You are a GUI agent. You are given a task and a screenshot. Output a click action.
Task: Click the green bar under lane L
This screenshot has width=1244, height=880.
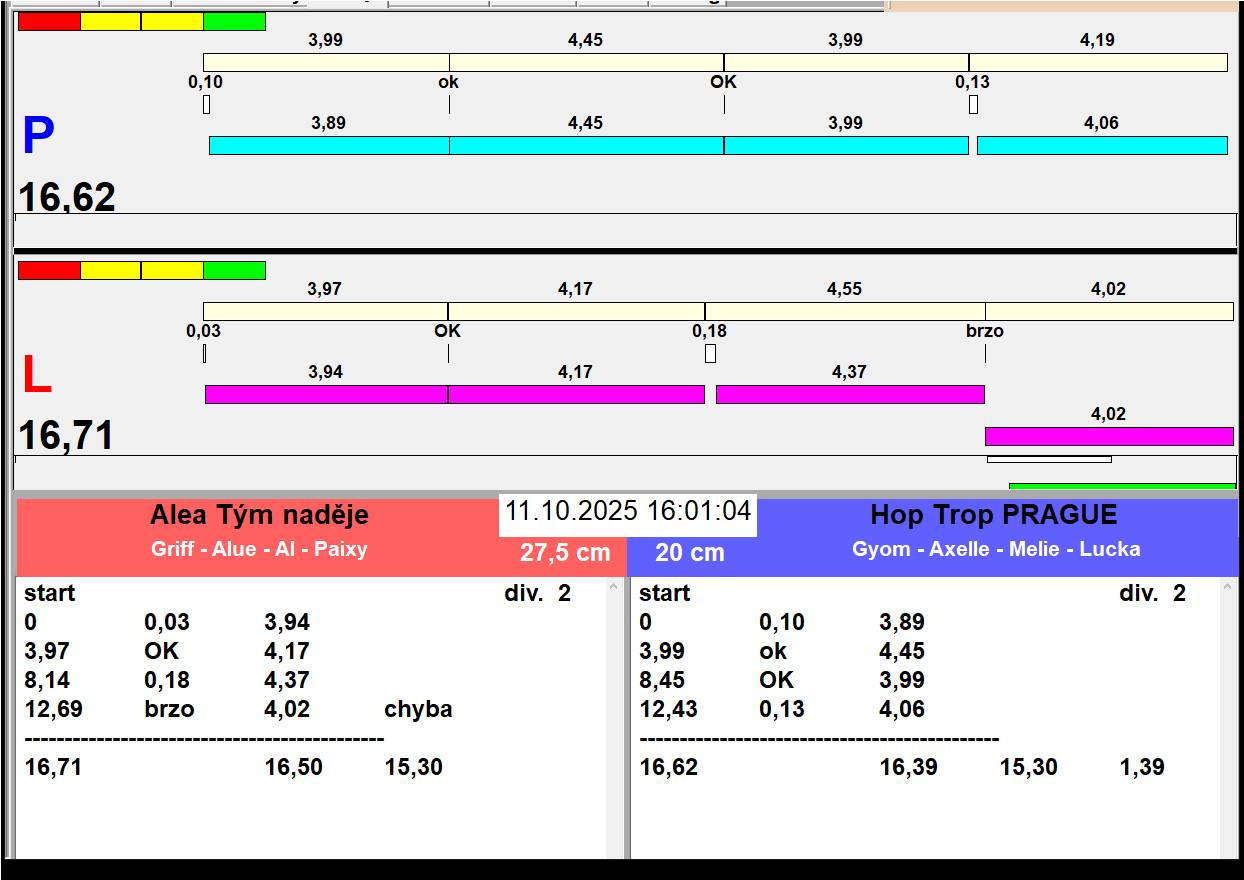pos(1122,487)
